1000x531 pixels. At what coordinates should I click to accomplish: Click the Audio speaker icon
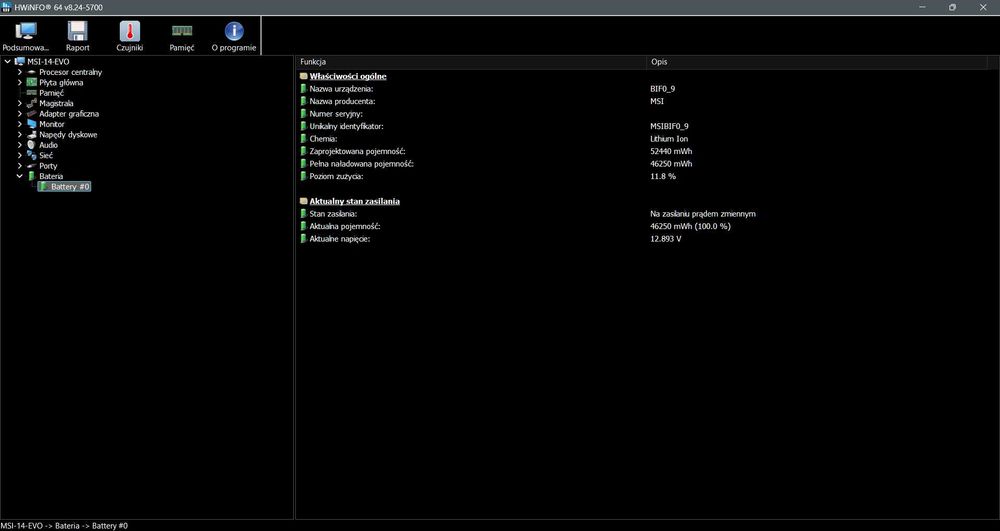tap(32, 145)
